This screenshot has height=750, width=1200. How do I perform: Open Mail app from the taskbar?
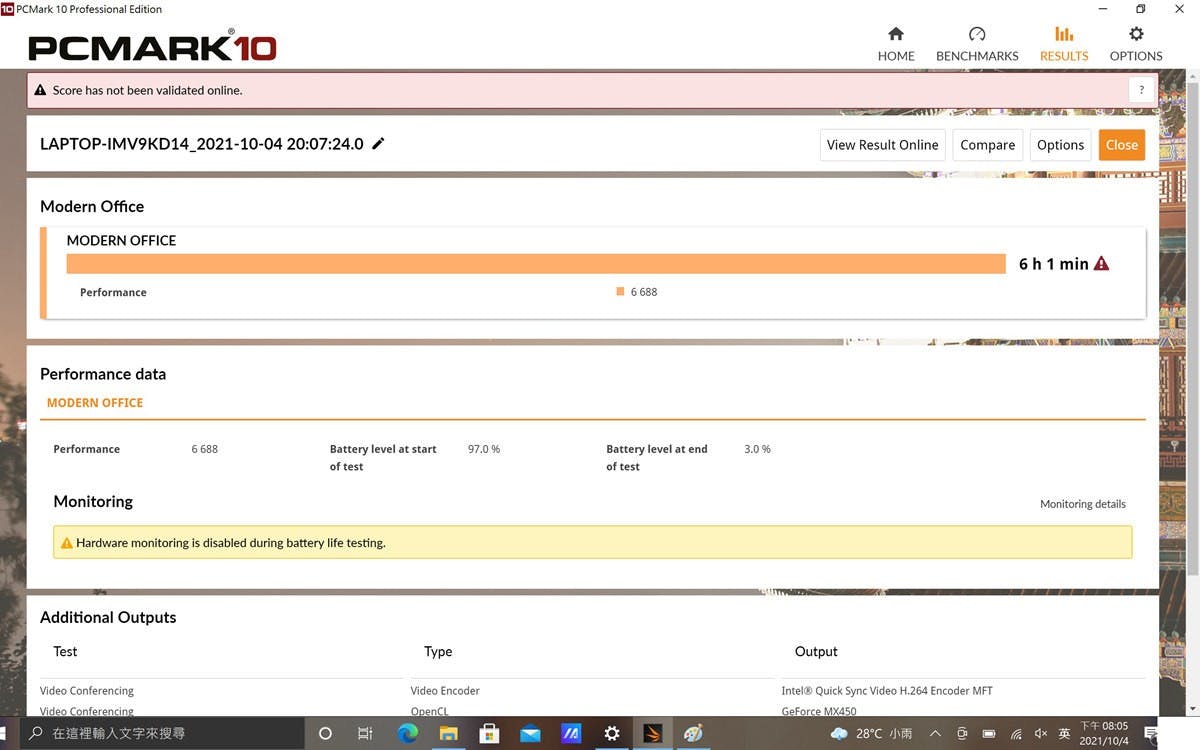[x=530, y=733]
